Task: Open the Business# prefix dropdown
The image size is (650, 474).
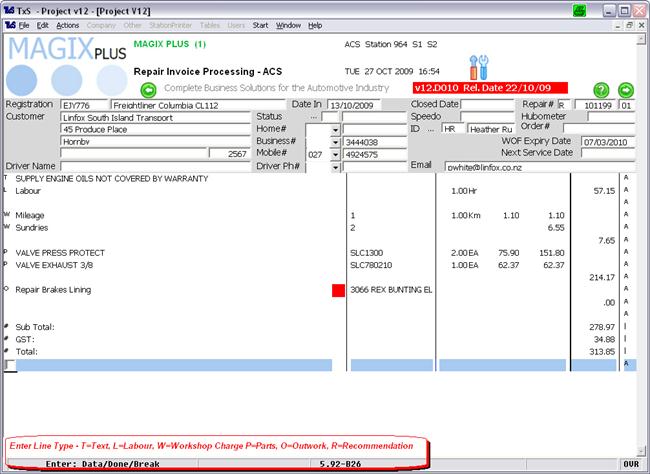Action: [334, 142]
